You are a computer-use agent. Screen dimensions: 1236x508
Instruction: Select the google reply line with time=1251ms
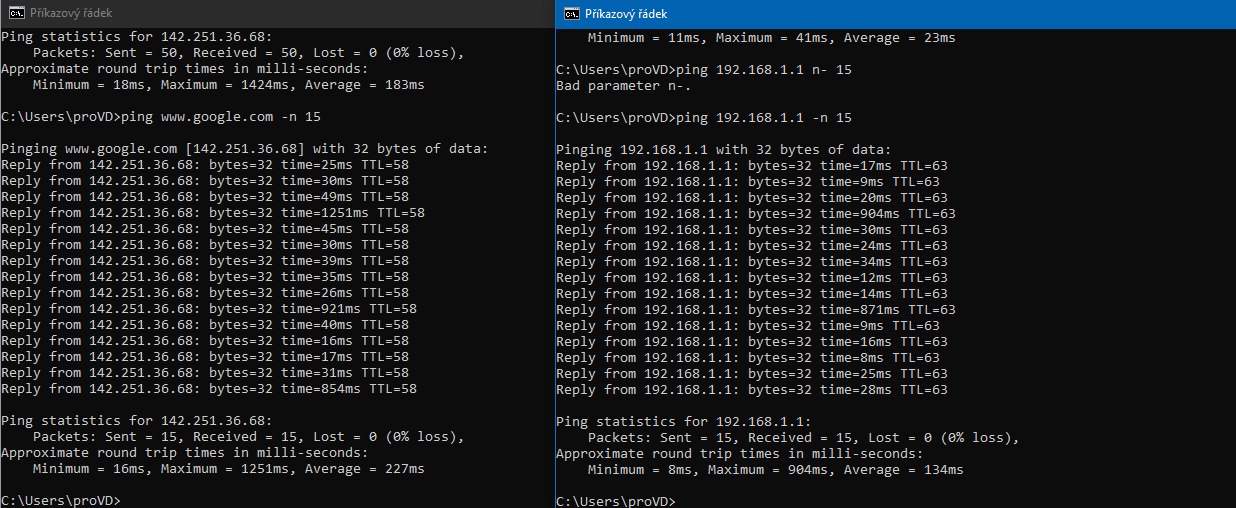pyautogui.click(x=213, y=213)
